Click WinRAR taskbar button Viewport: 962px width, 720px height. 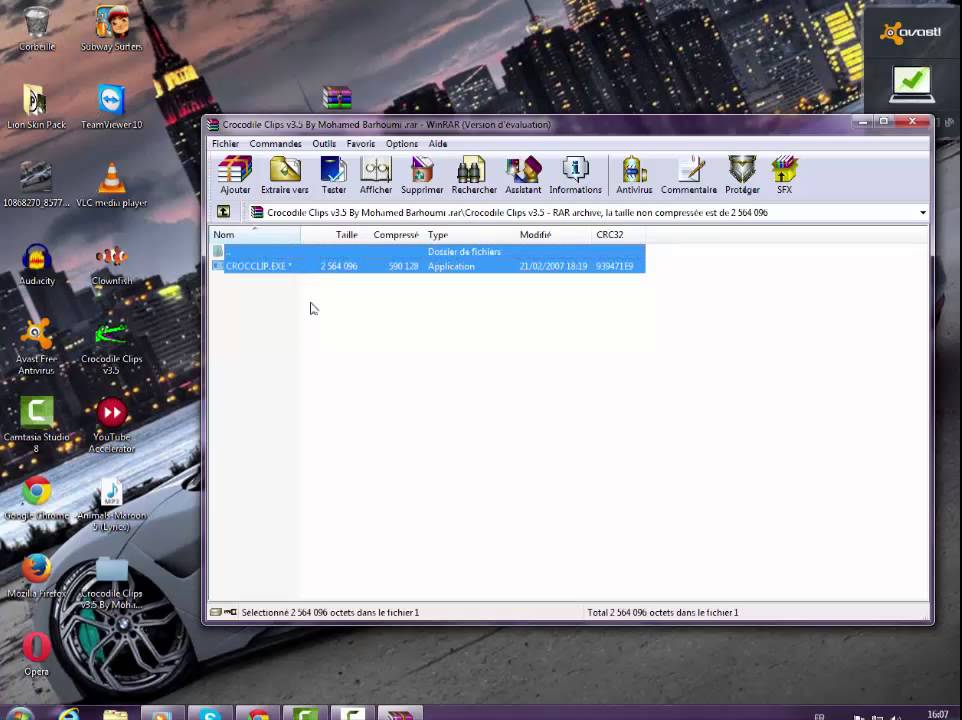(x=400, y=713)
